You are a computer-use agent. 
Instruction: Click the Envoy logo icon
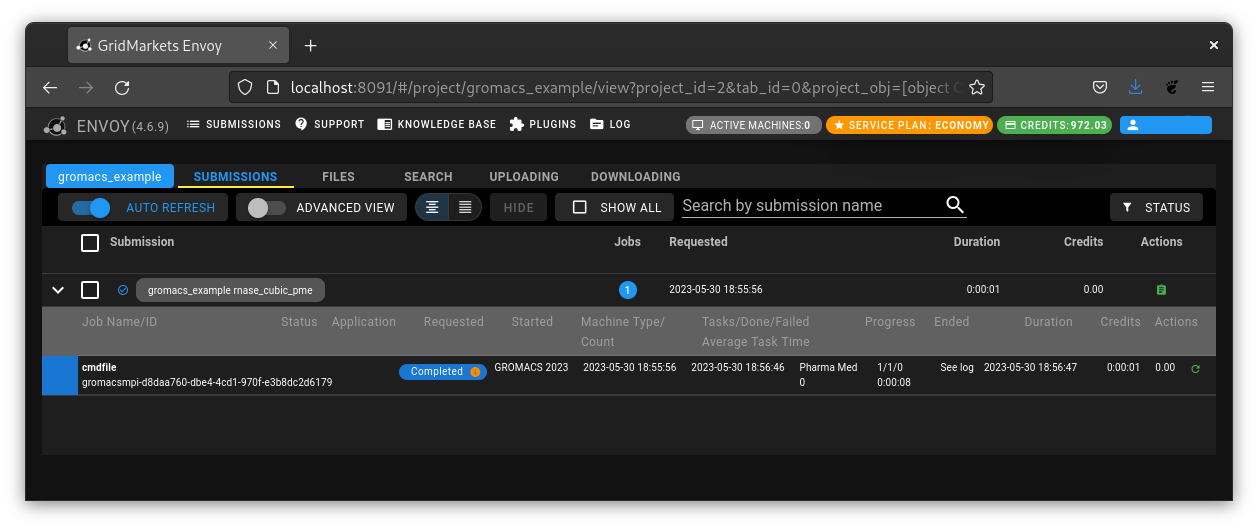tap(55, 126)
